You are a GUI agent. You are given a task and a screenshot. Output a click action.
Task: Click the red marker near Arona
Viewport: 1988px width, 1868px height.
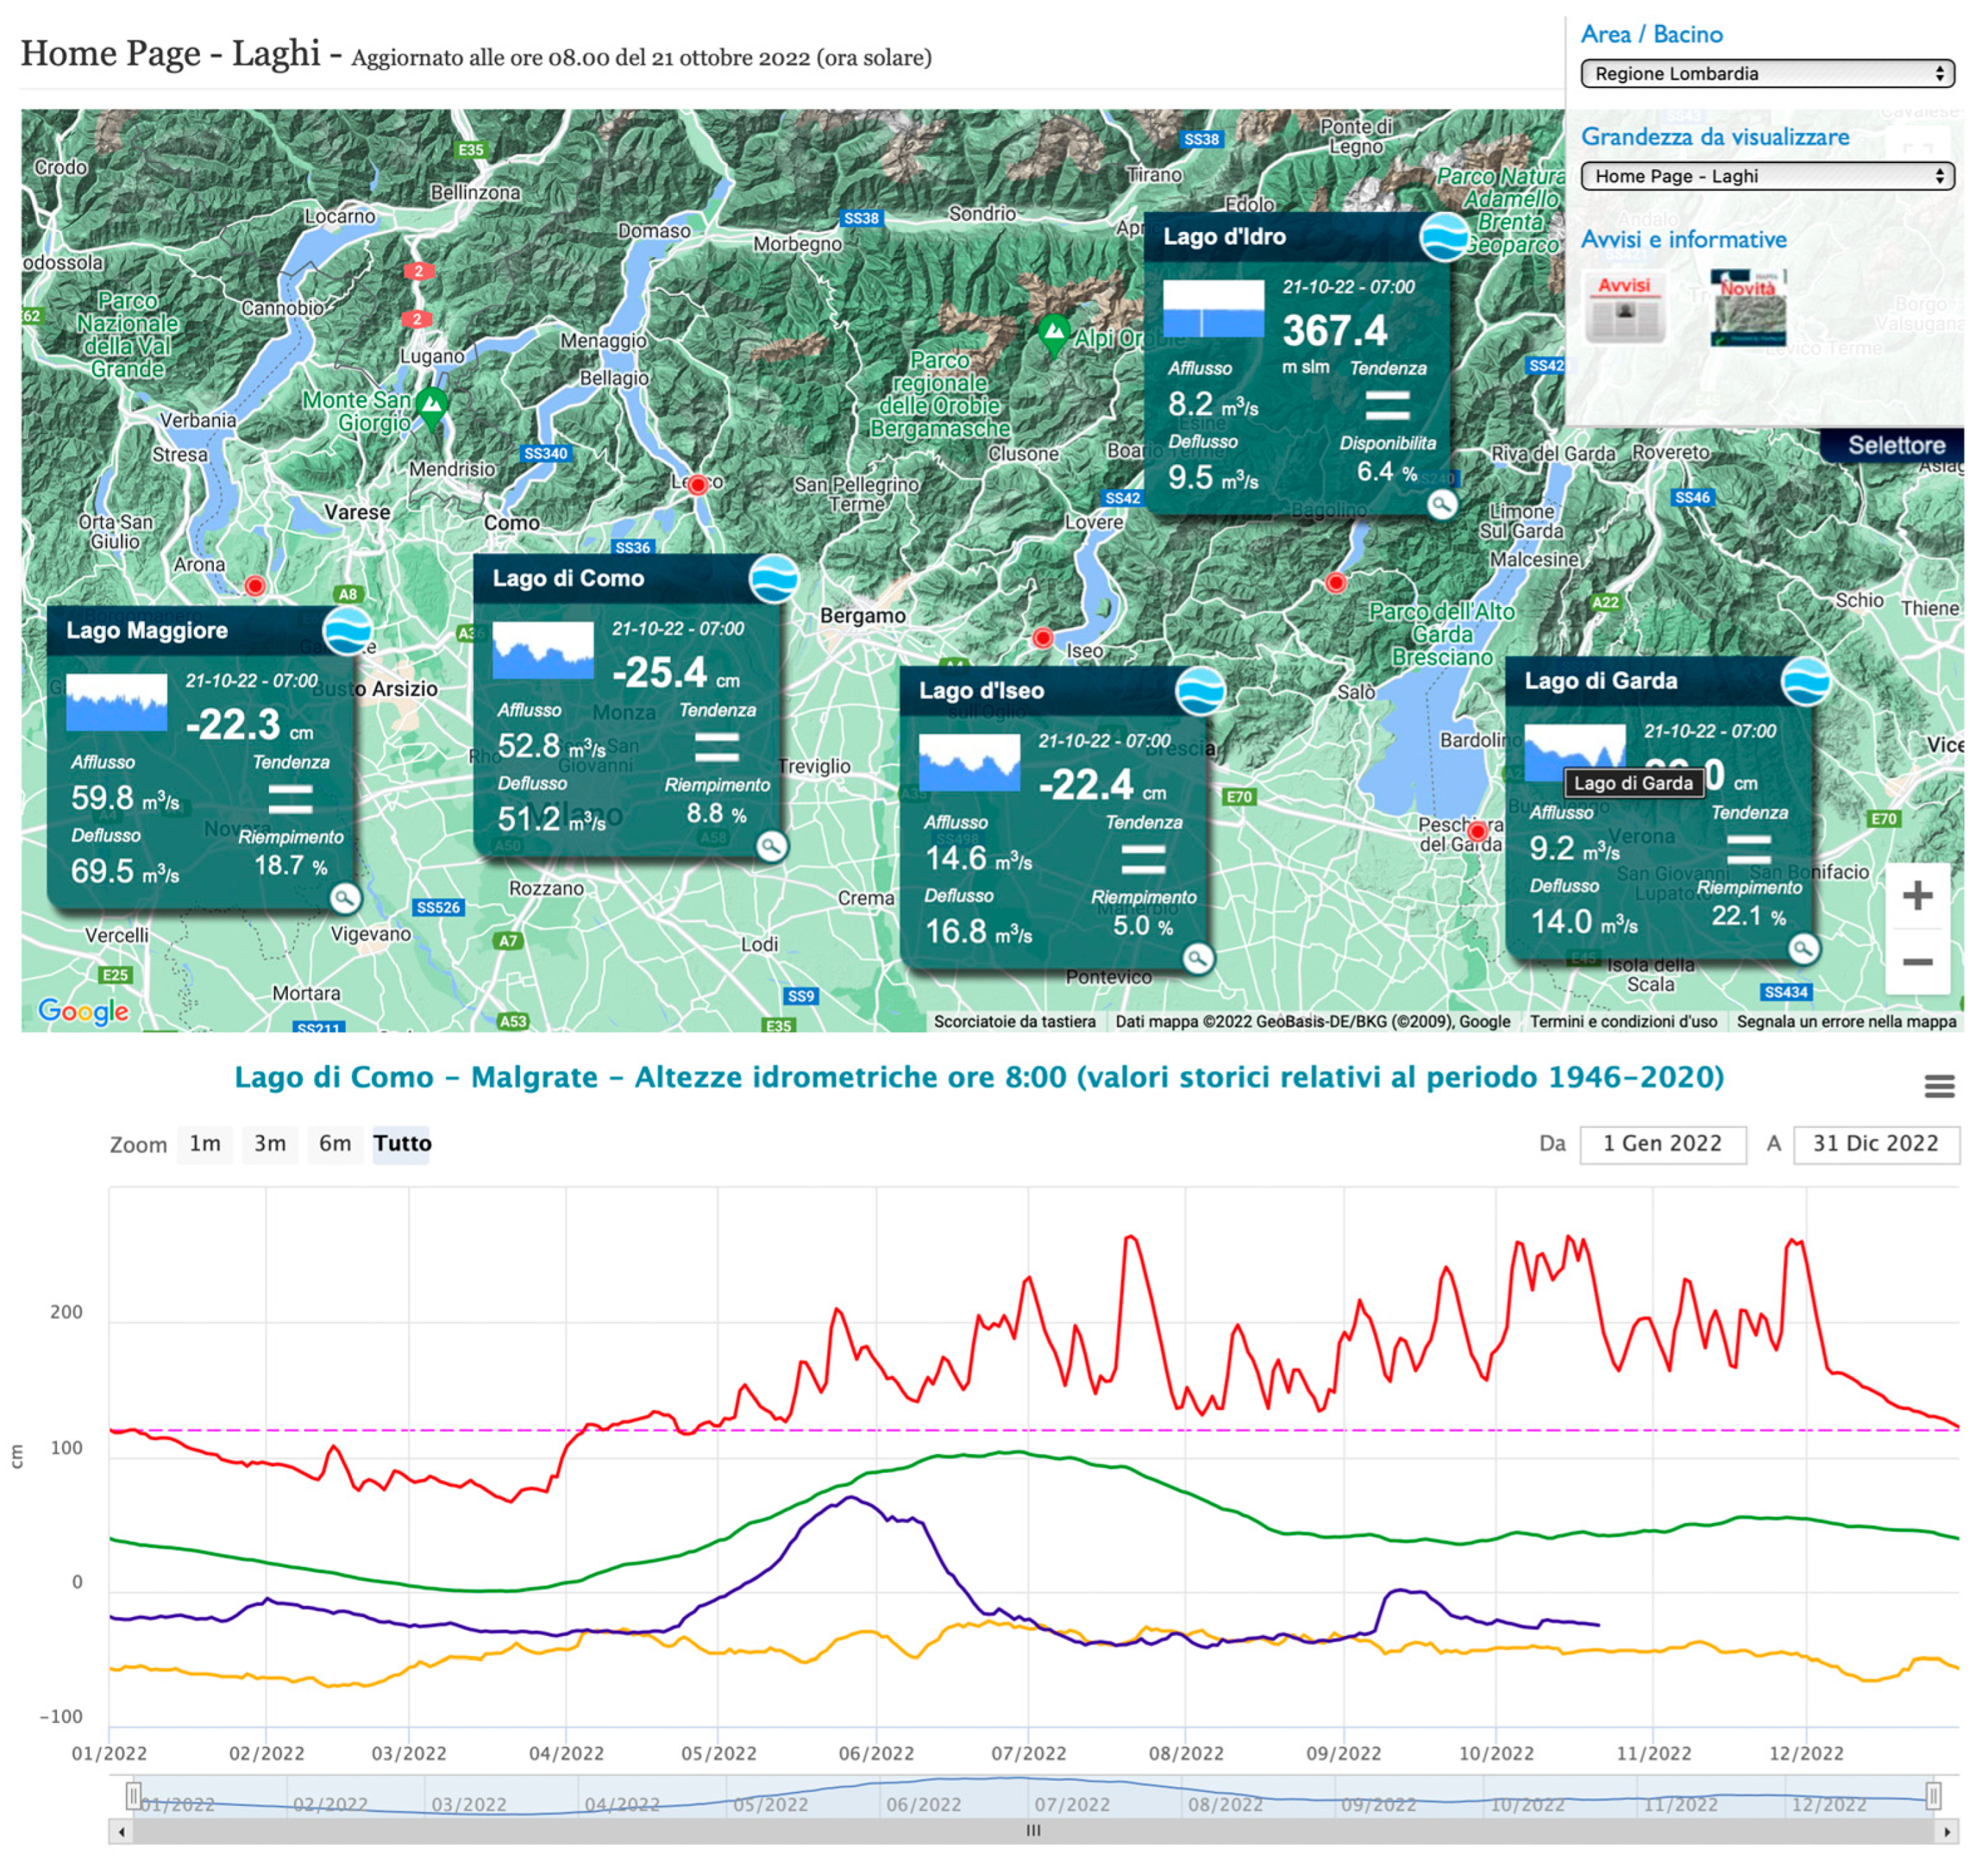255,586
